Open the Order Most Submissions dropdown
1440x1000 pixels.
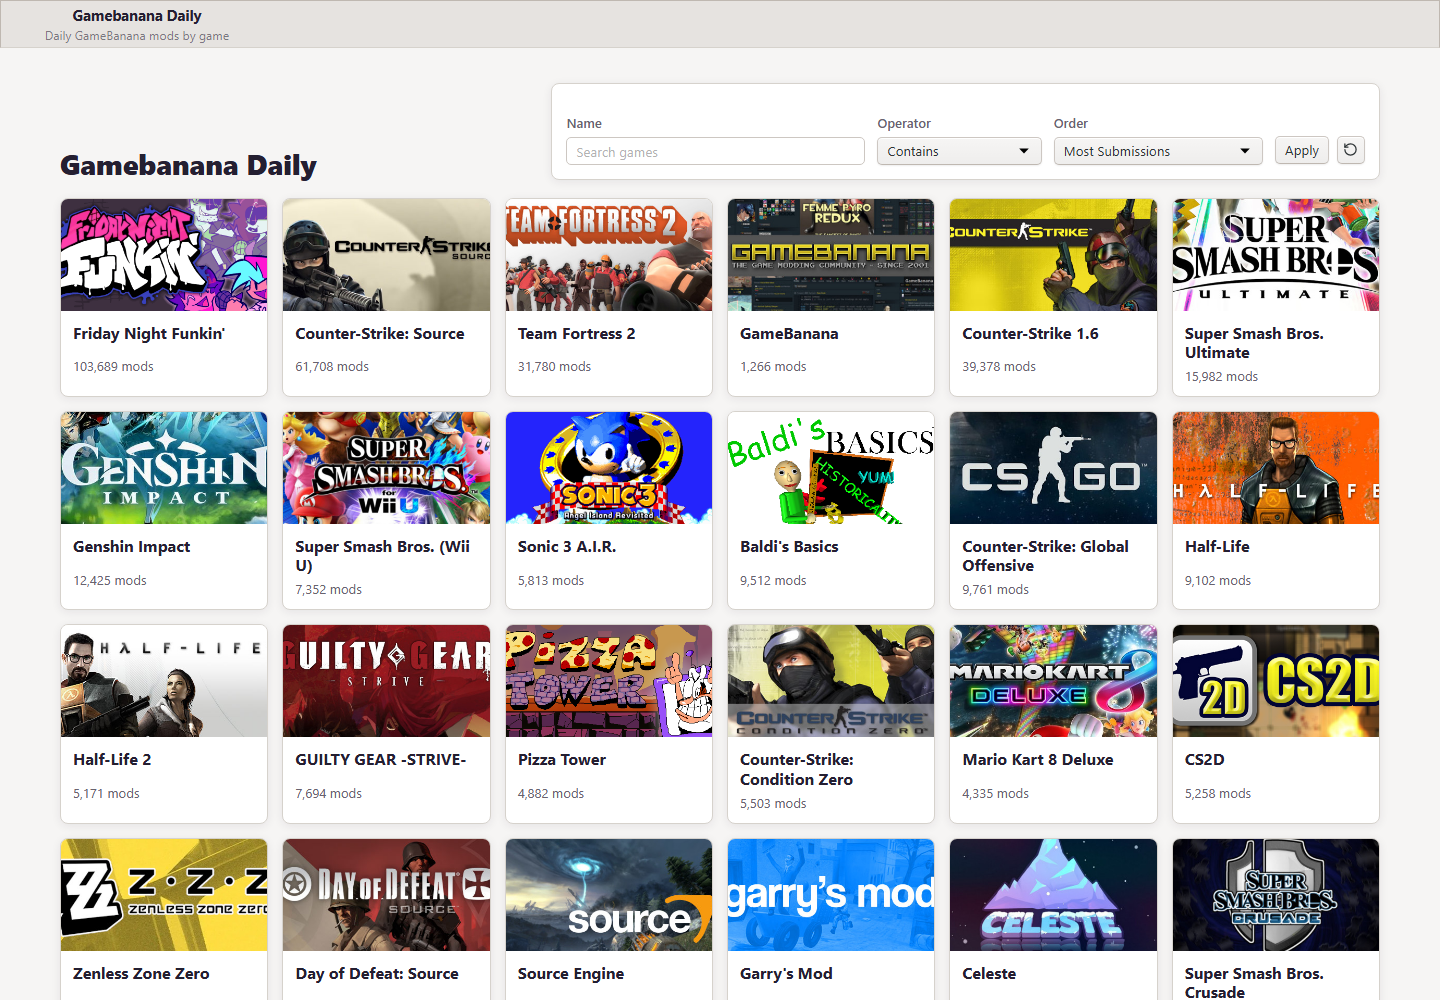1158,151
